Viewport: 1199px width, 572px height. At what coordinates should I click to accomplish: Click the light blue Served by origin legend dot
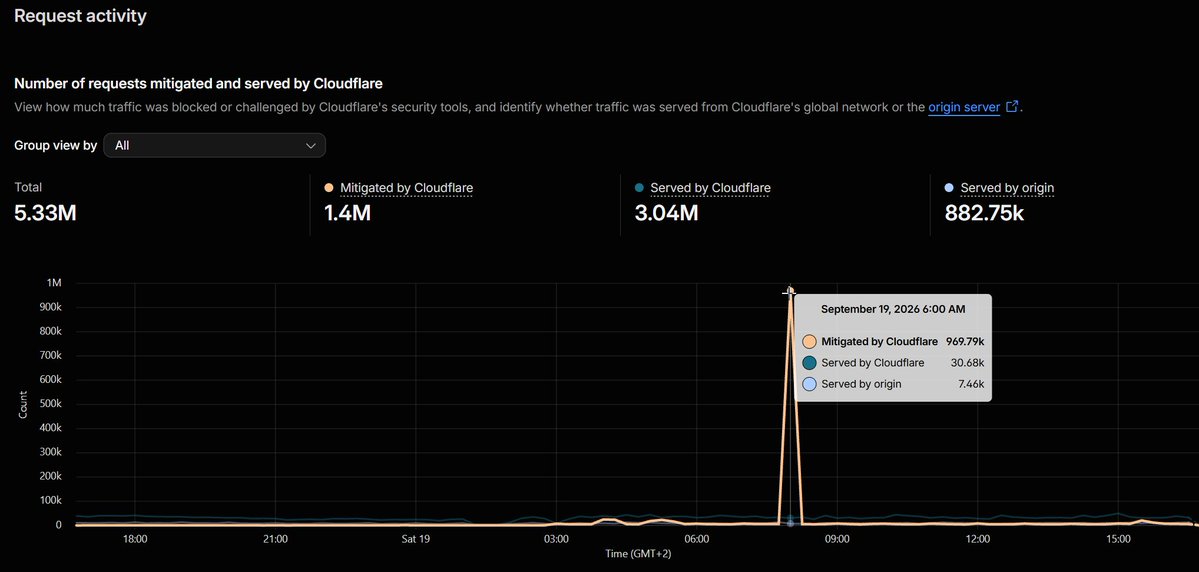coord(949,187)
